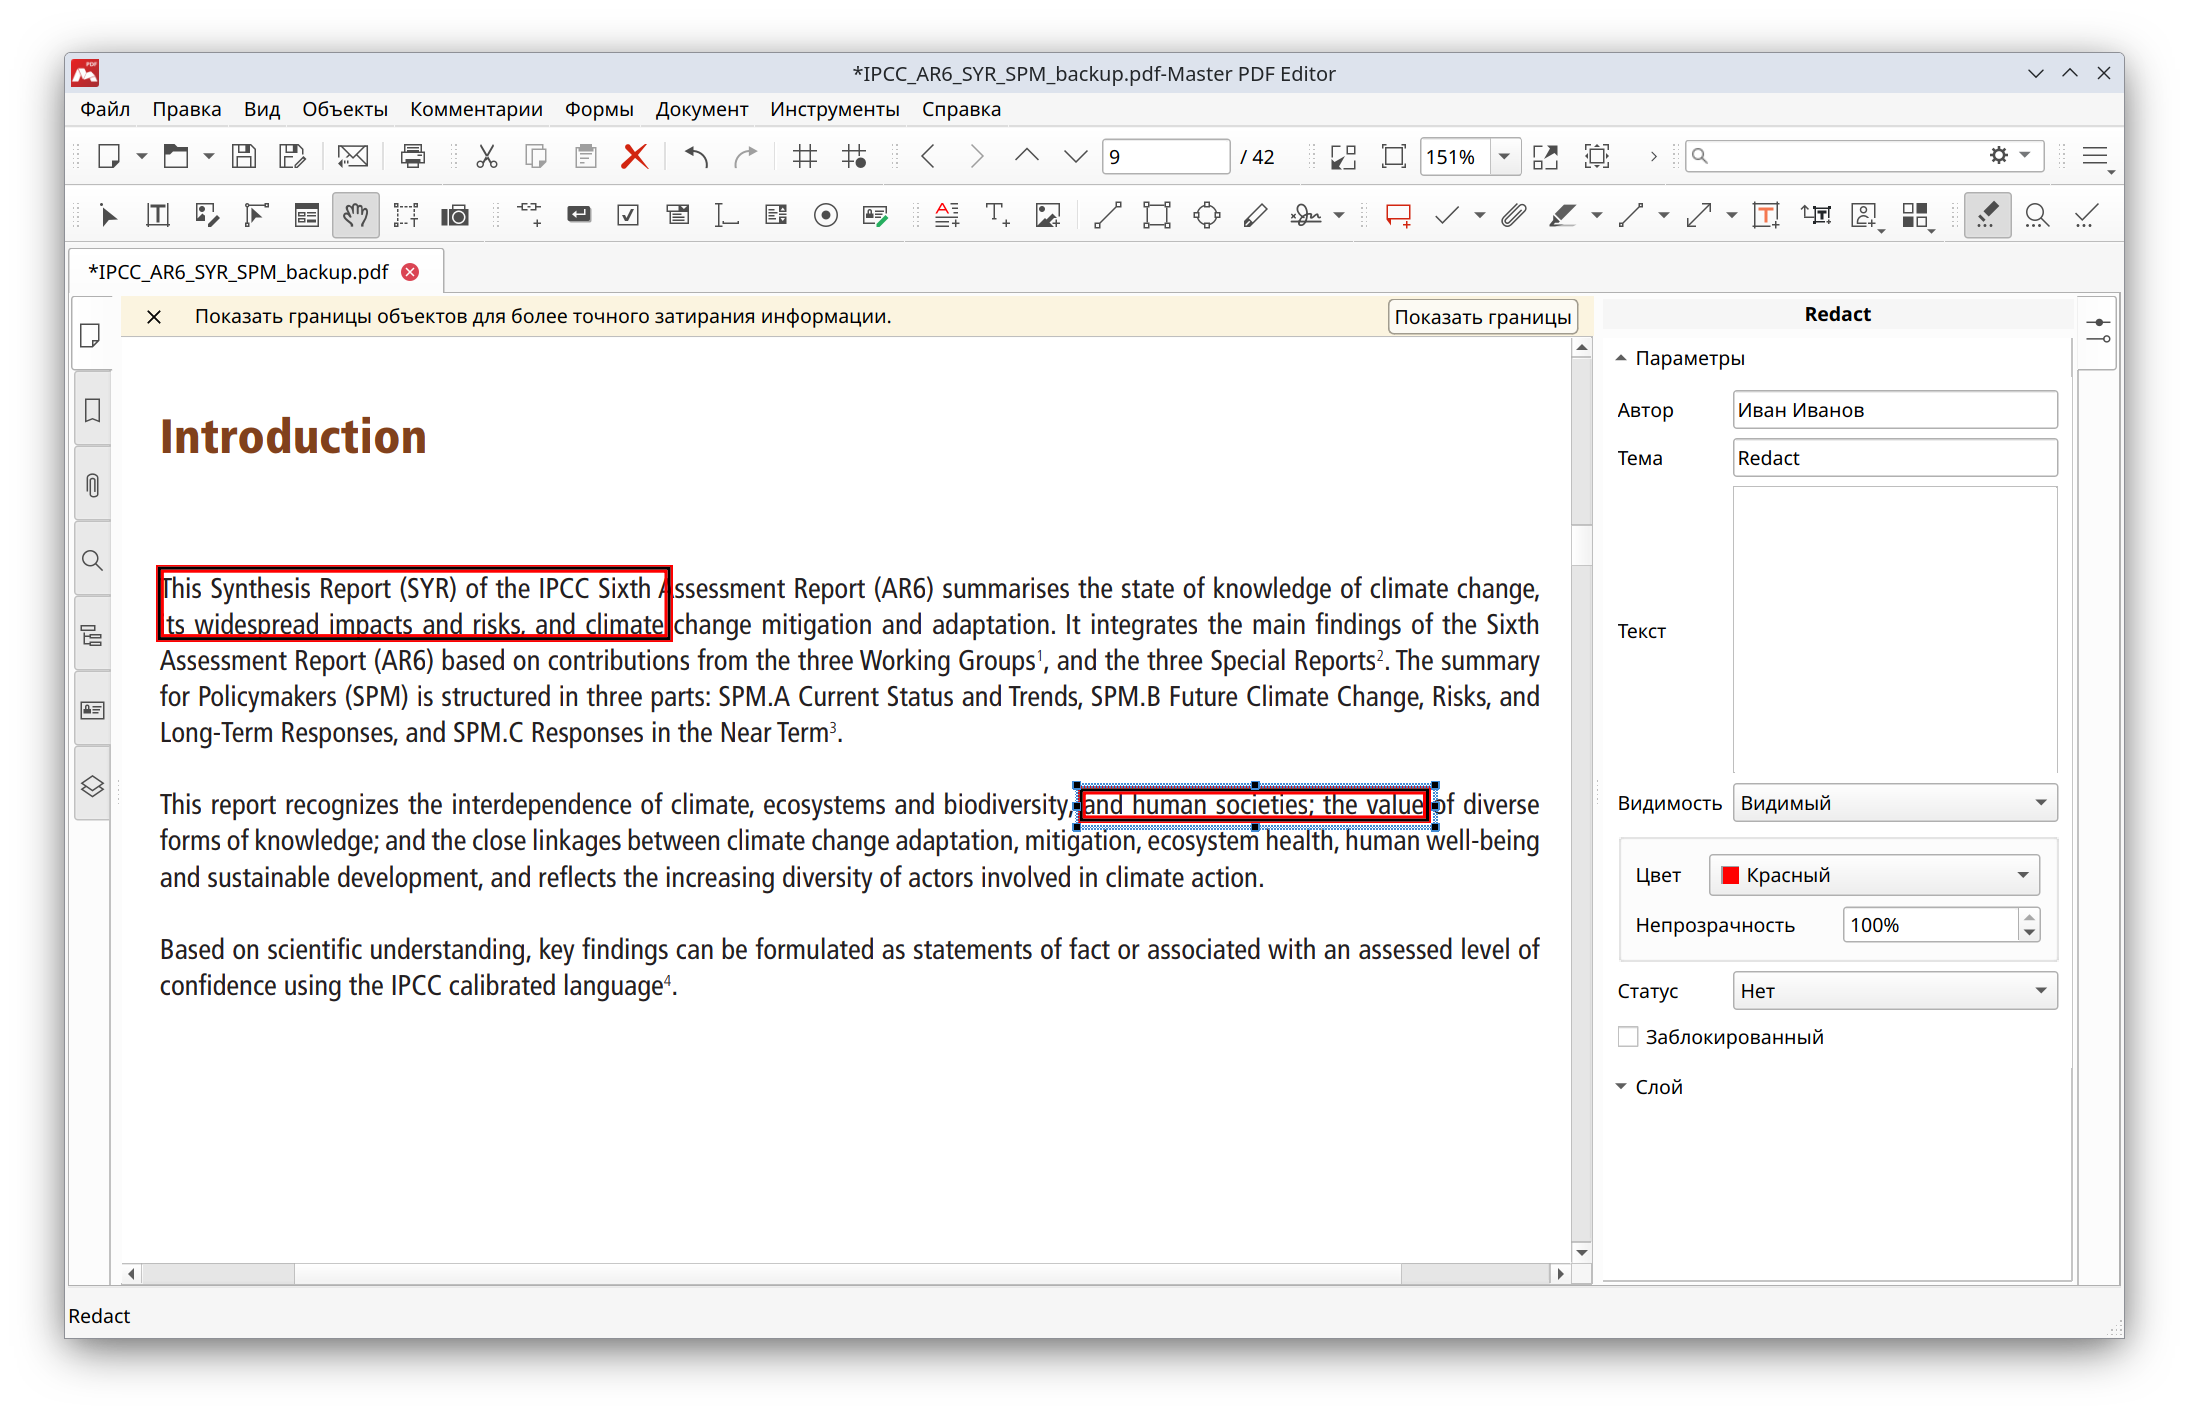
Task: Click the Тема input field
Action: pyautogui.click(x=1895, y=458)
